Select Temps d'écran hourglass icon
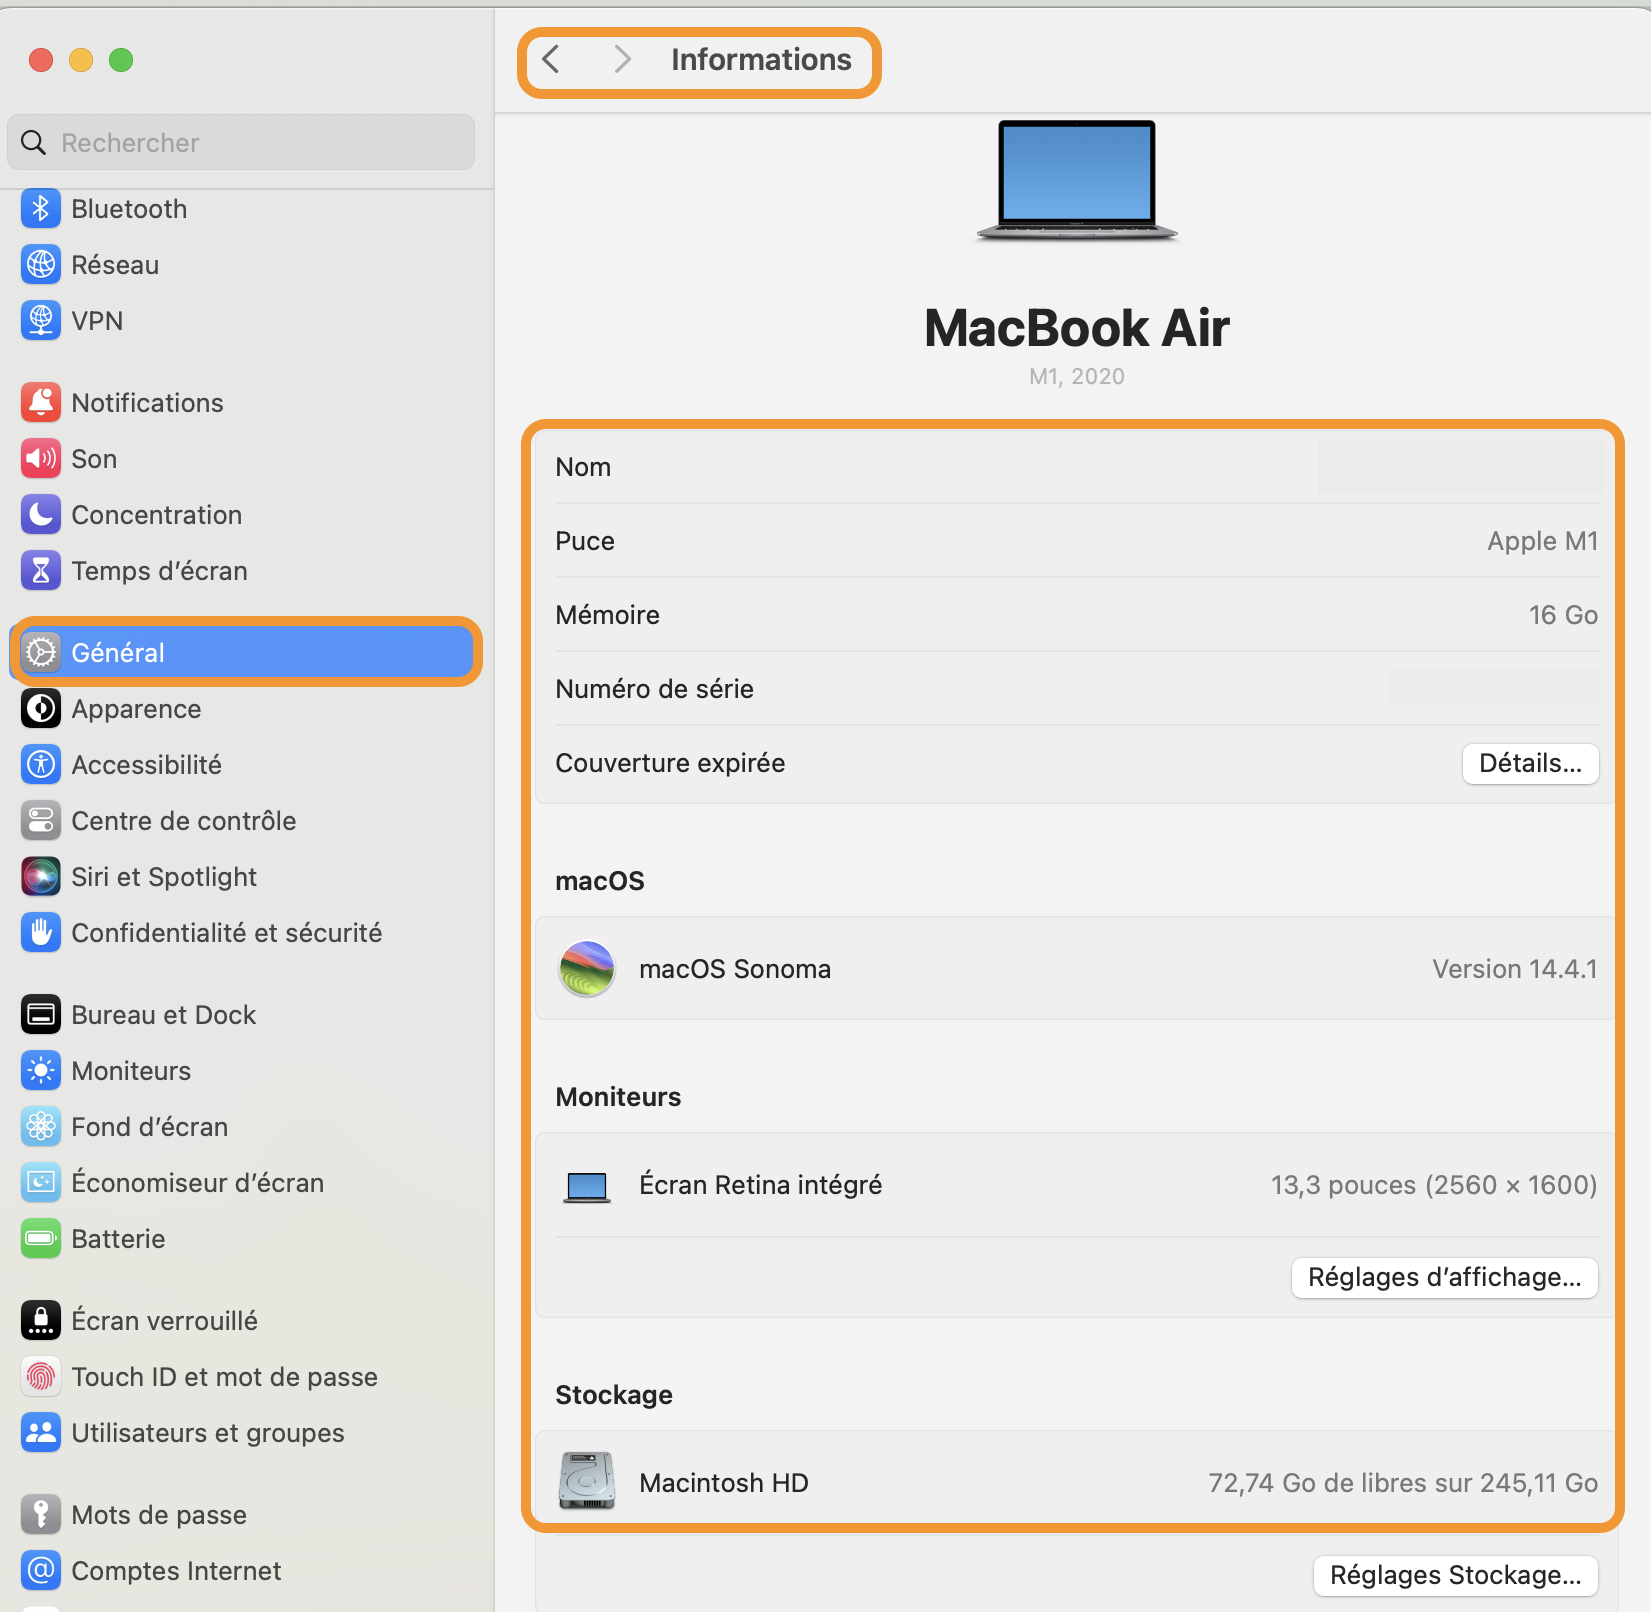The width and height of the screenshot is (1651, 1612). pos(41,570)
